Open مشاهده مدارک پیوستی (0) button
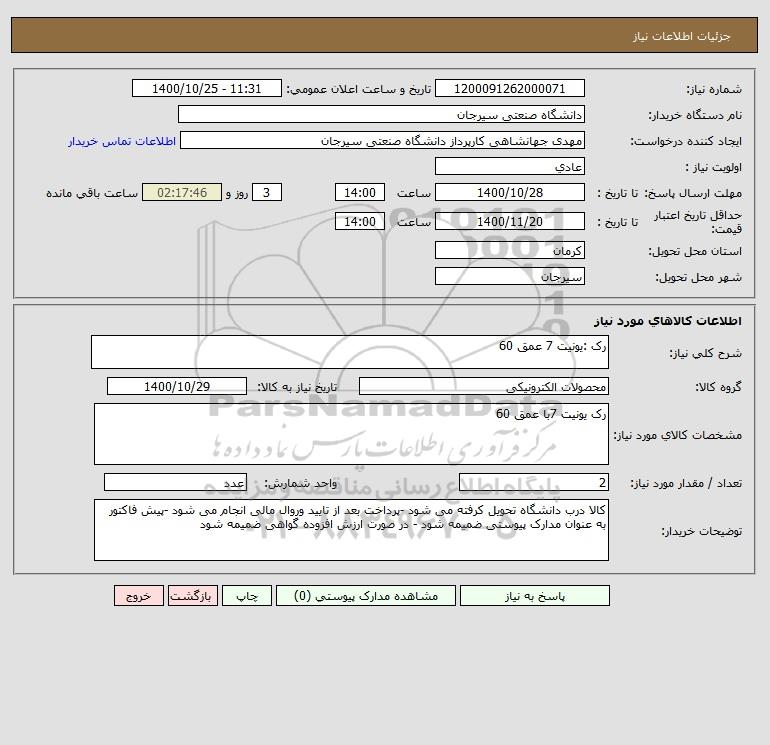The height and width of the screenshot is (745, 770). 366,596
